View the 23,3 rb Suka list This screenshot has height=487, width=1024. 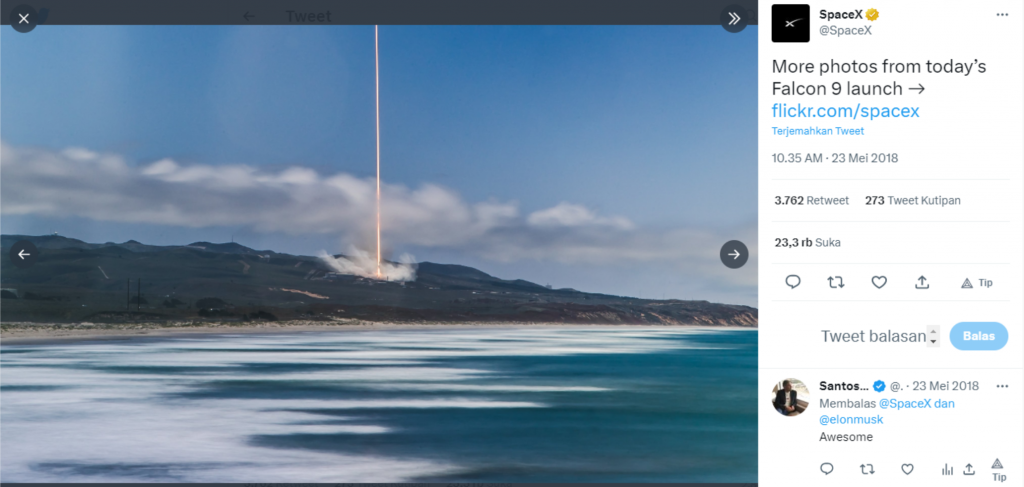point(808,242)
